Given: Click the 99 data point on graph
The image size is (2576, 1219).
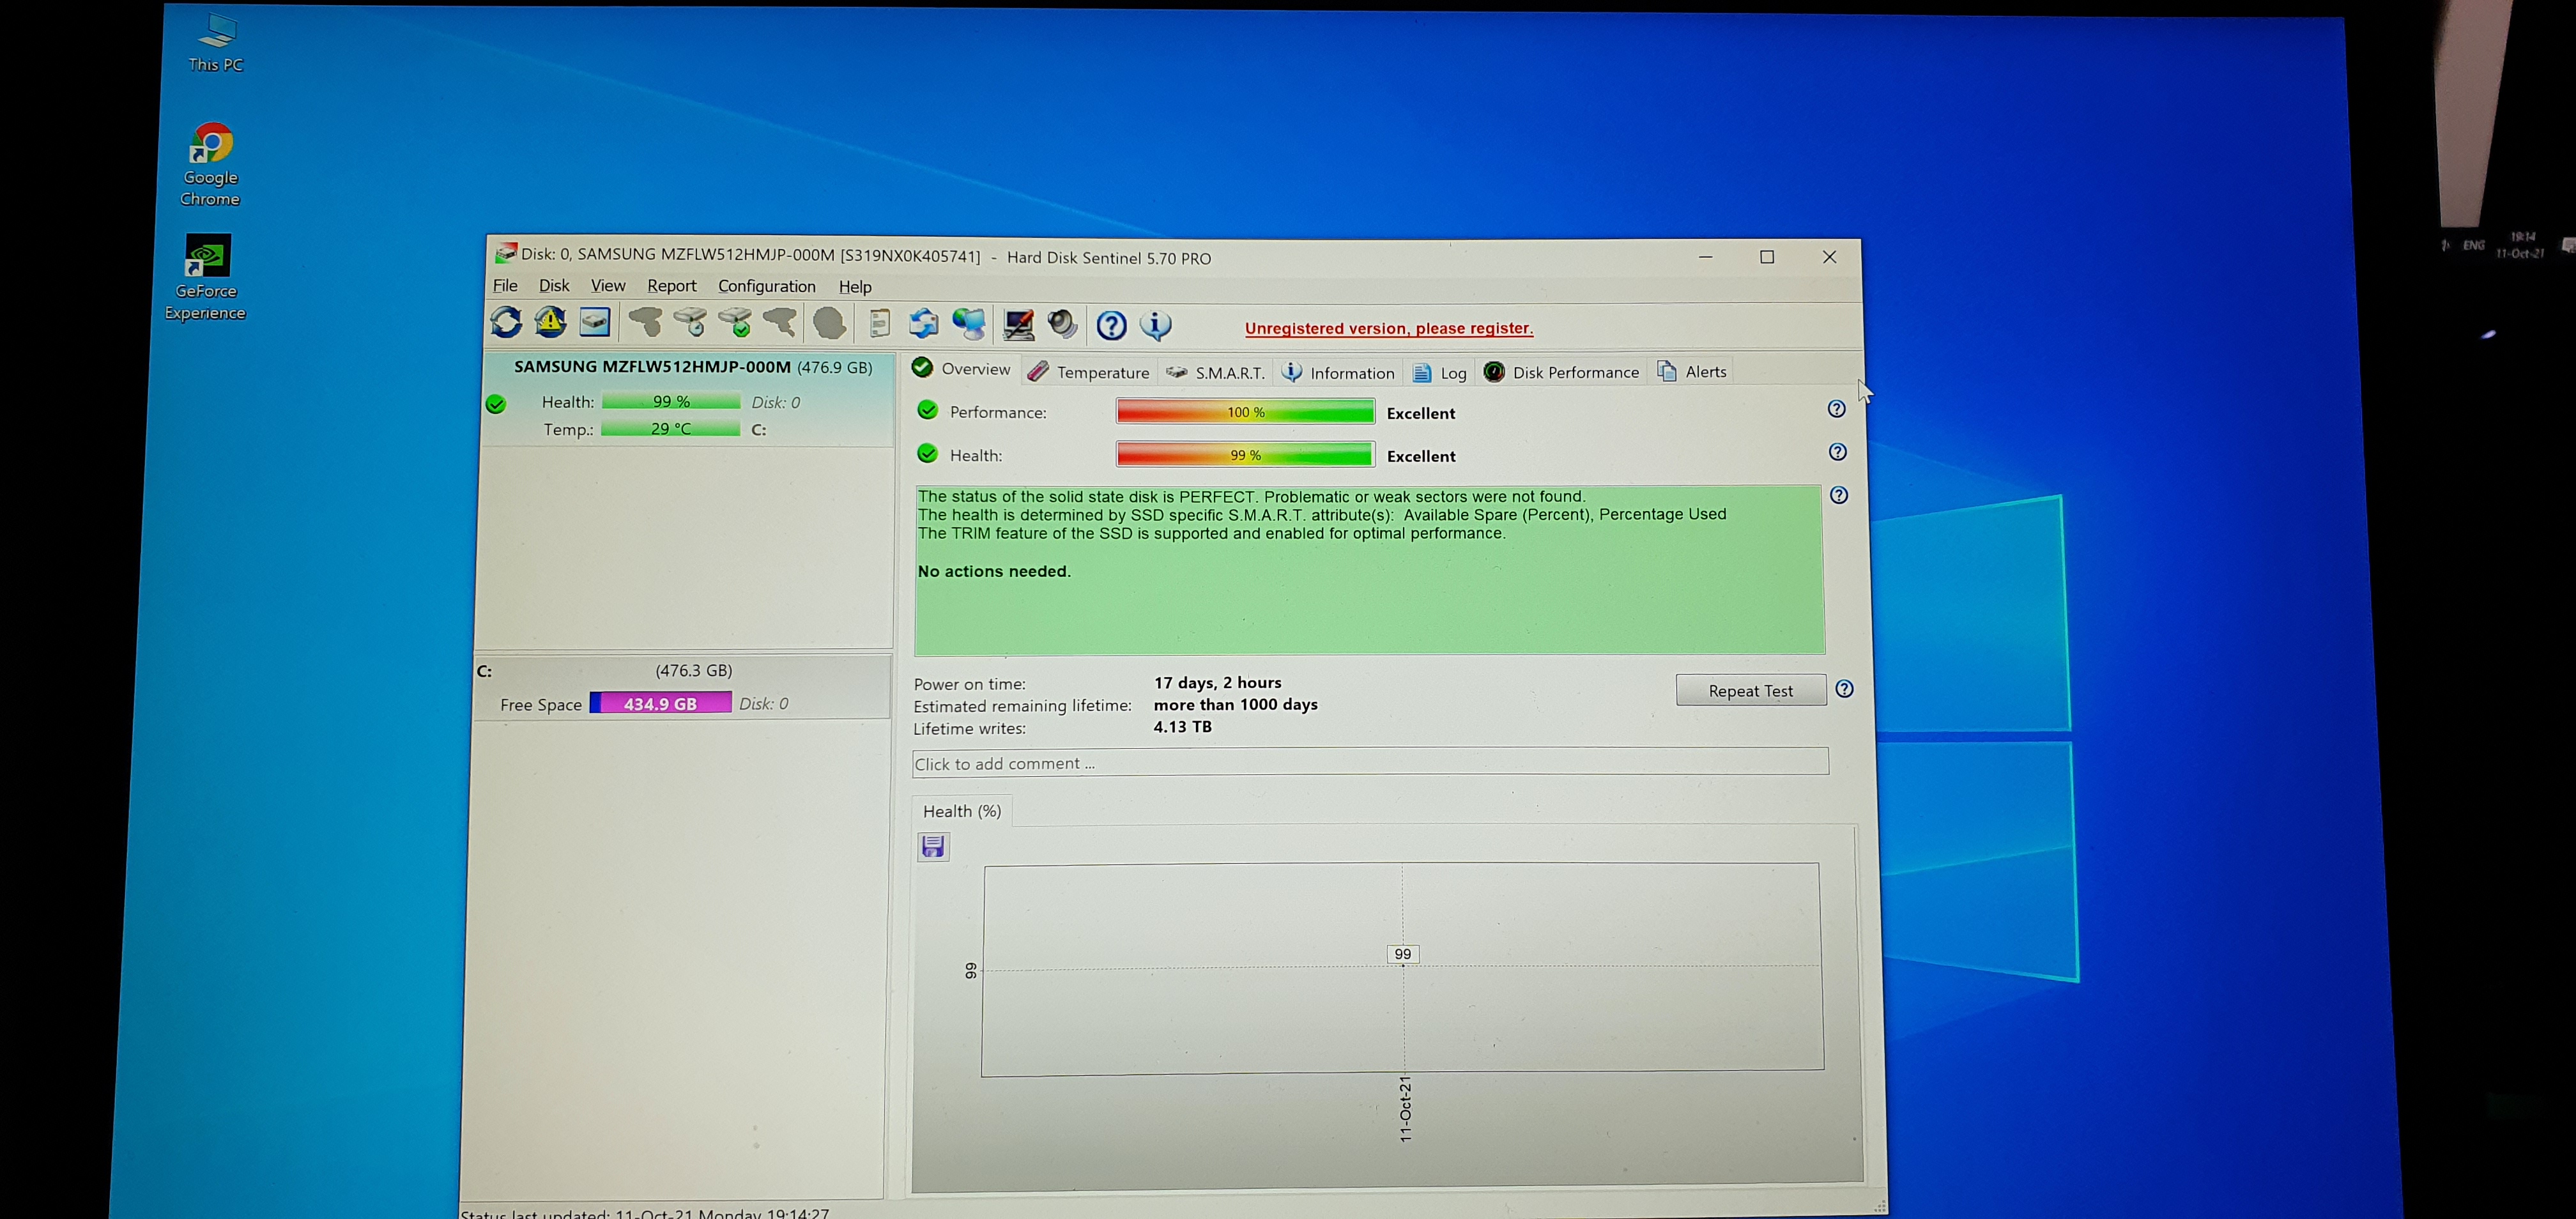Looking at the screenshot, I should tap(1403, 954).
